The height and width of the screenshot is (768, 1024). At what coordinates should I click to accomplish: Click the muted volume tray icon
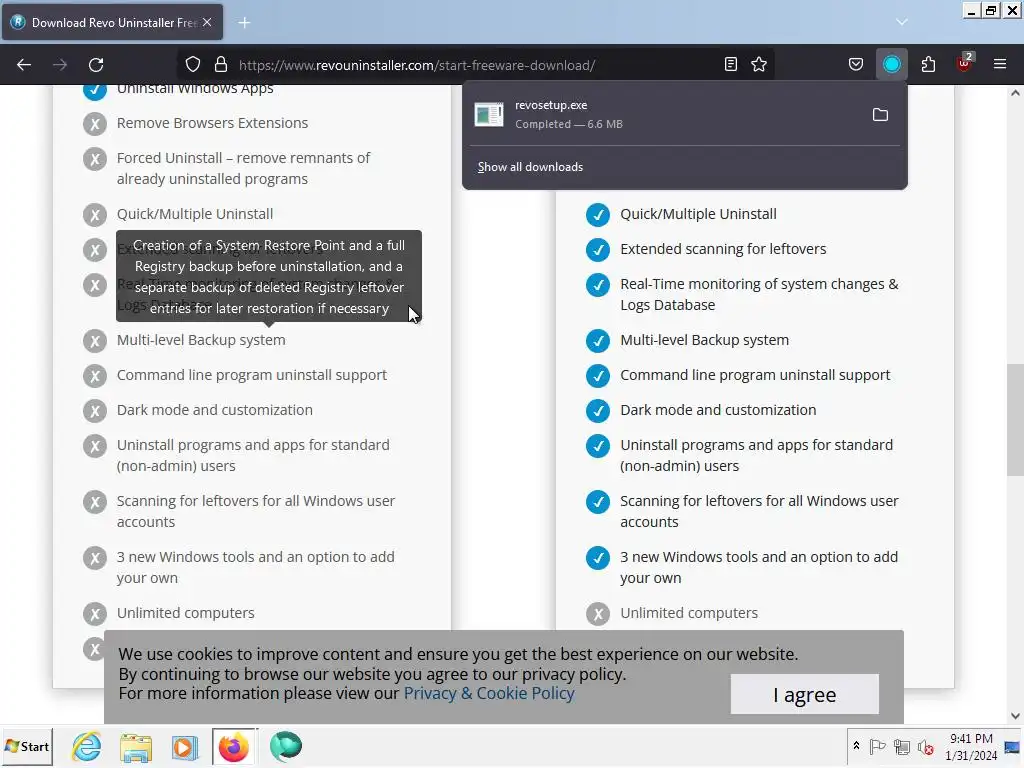(x=925, y=746)
